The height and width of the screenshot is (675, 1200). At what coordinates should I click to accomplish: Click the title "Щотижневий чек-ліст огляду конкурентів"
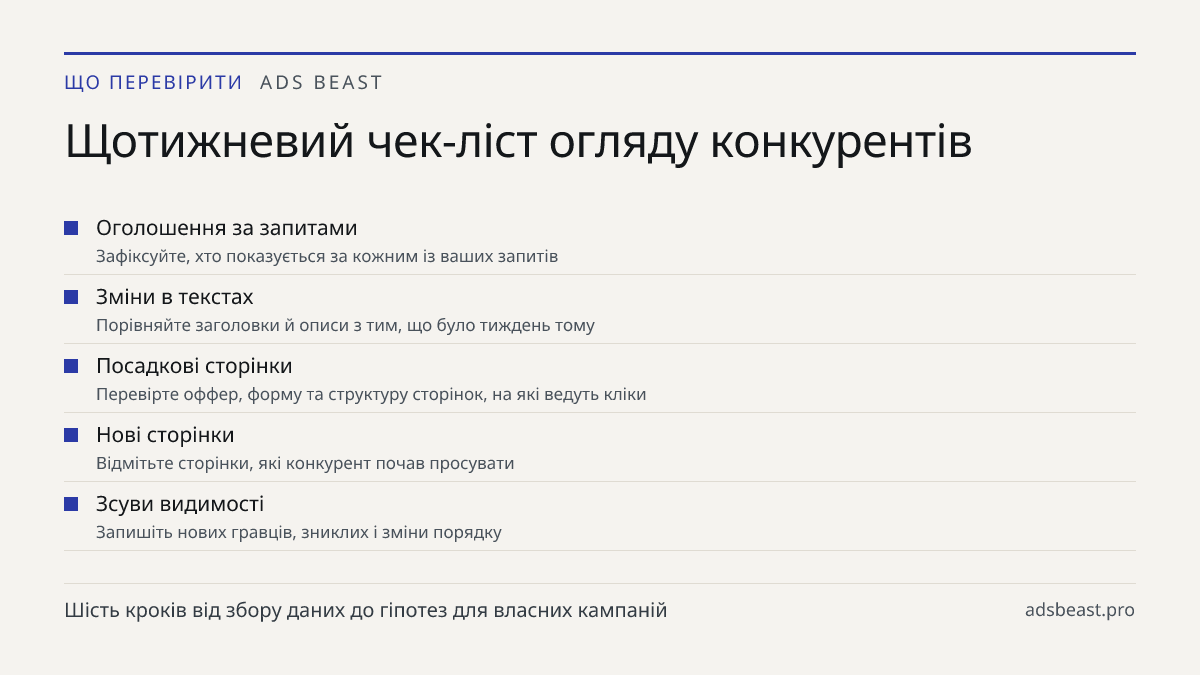[518, 142]
